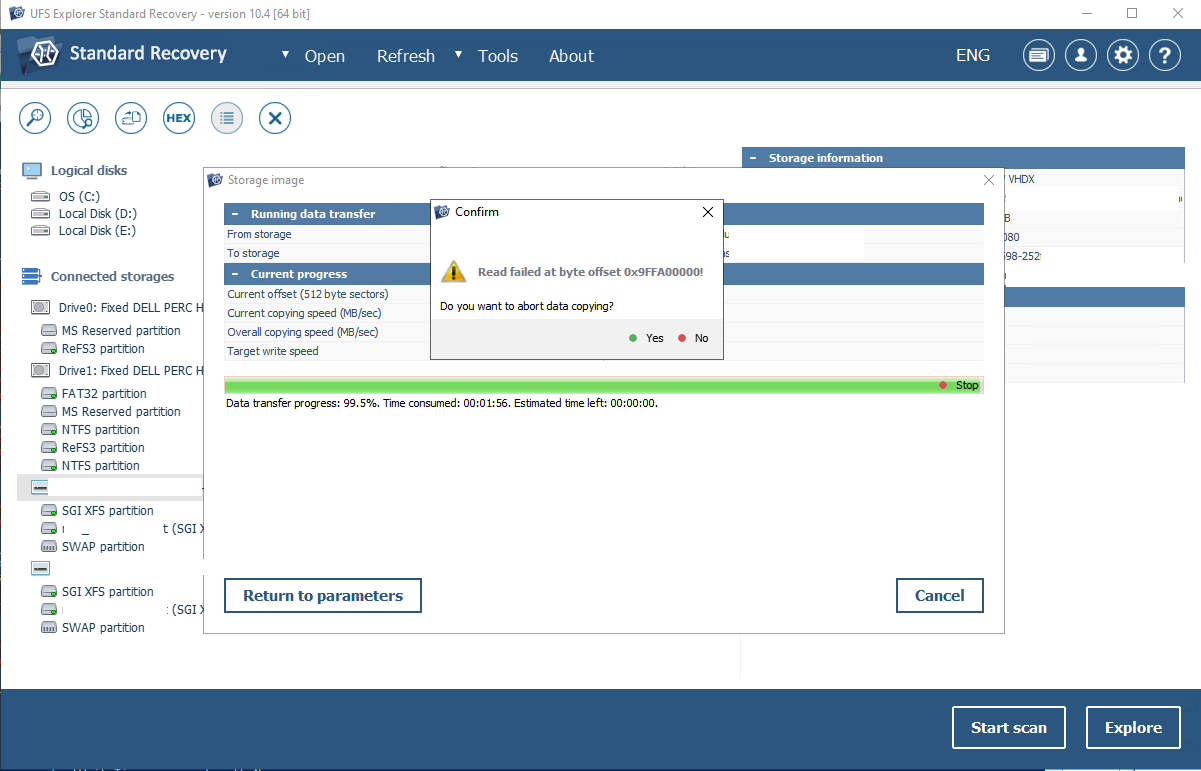1201x771 pixels.
Task: Open settings via the gear icon
Action: (x=1123, y=56)
